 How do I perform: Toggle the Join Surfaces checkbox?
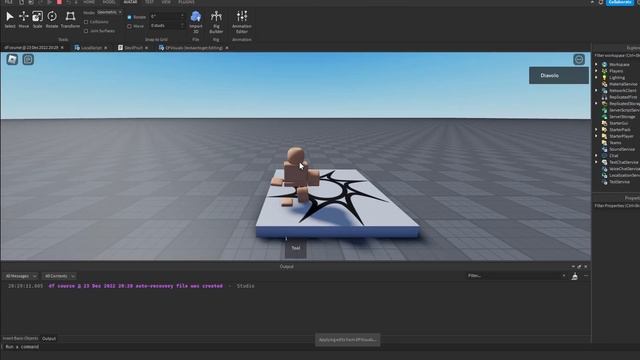coord(86,31)
